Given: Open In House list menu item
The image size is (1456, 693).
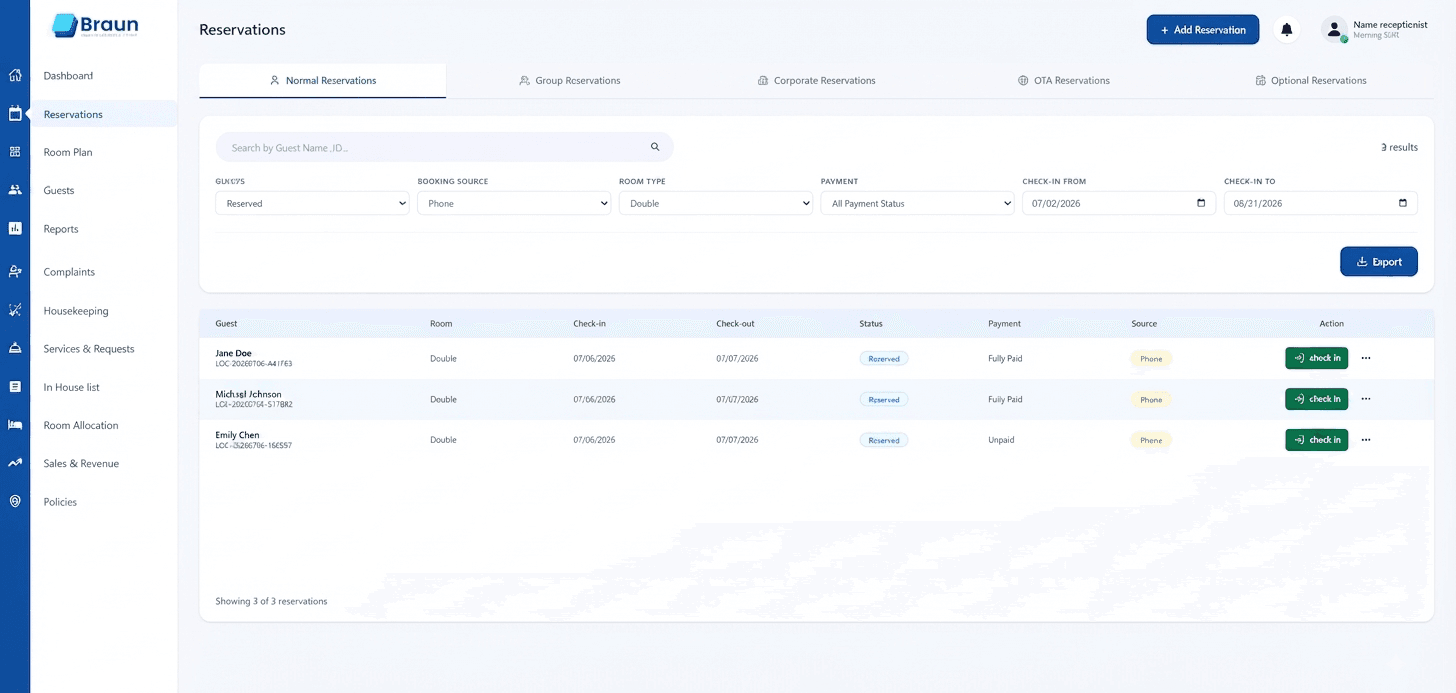Looking at the screenshot, I should 71,387.
